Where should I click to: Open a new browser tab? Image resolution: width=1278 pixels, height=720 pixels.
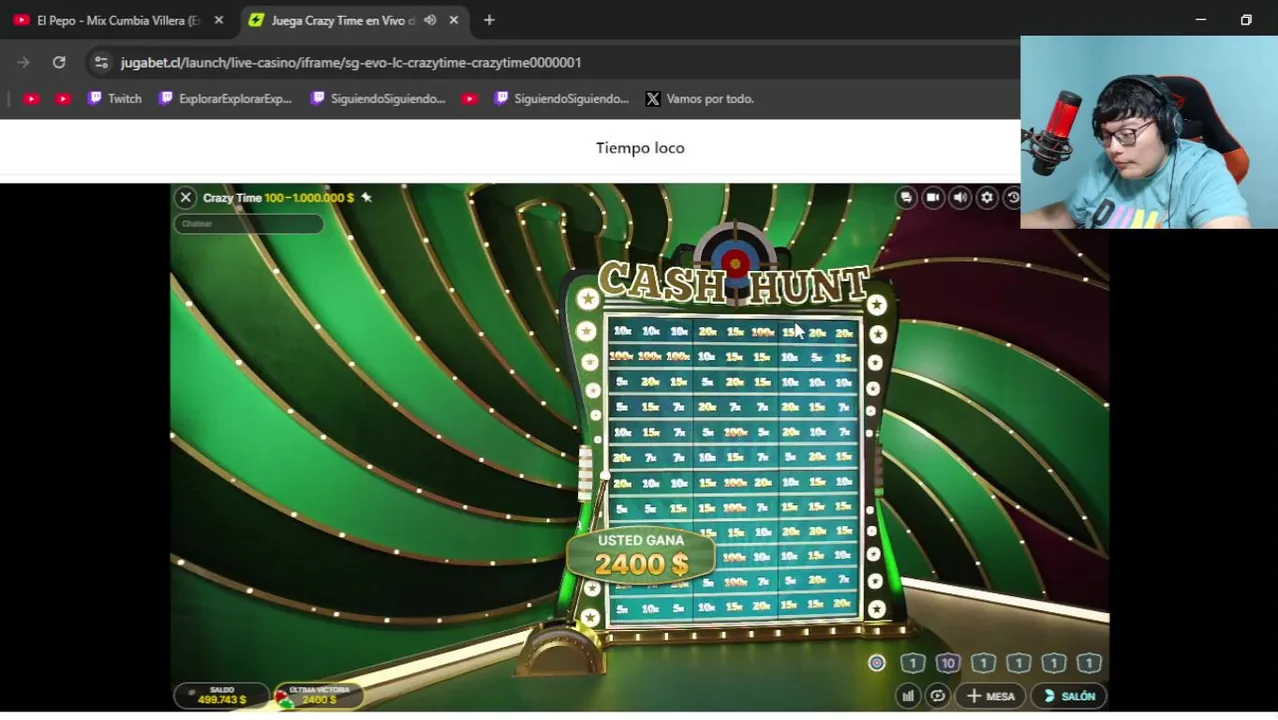[489, 20]
